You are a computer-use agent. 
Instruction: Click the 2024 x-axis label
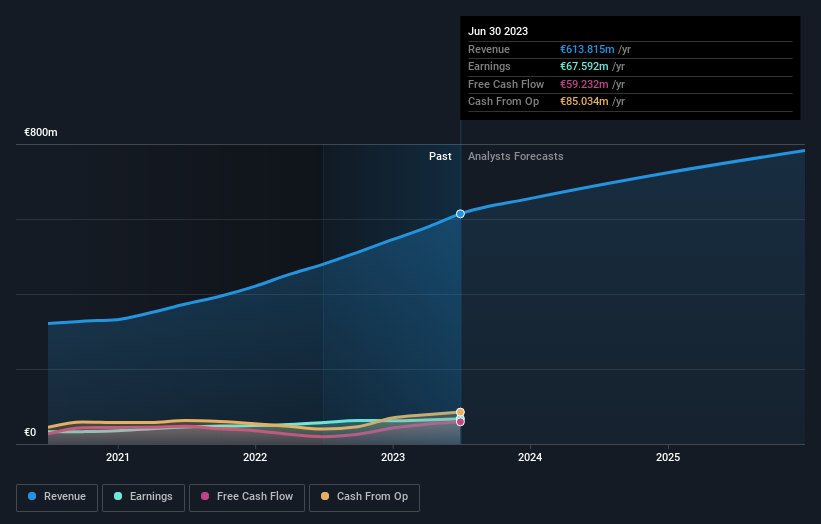pyautogui.click(x=530, y=457)
